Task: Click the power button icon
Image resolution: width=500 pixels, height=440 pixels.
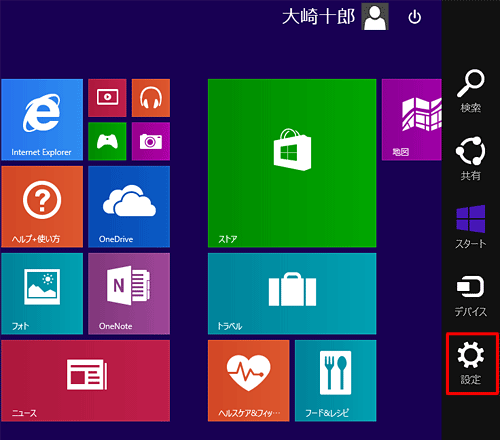Action: click(415, 17)
